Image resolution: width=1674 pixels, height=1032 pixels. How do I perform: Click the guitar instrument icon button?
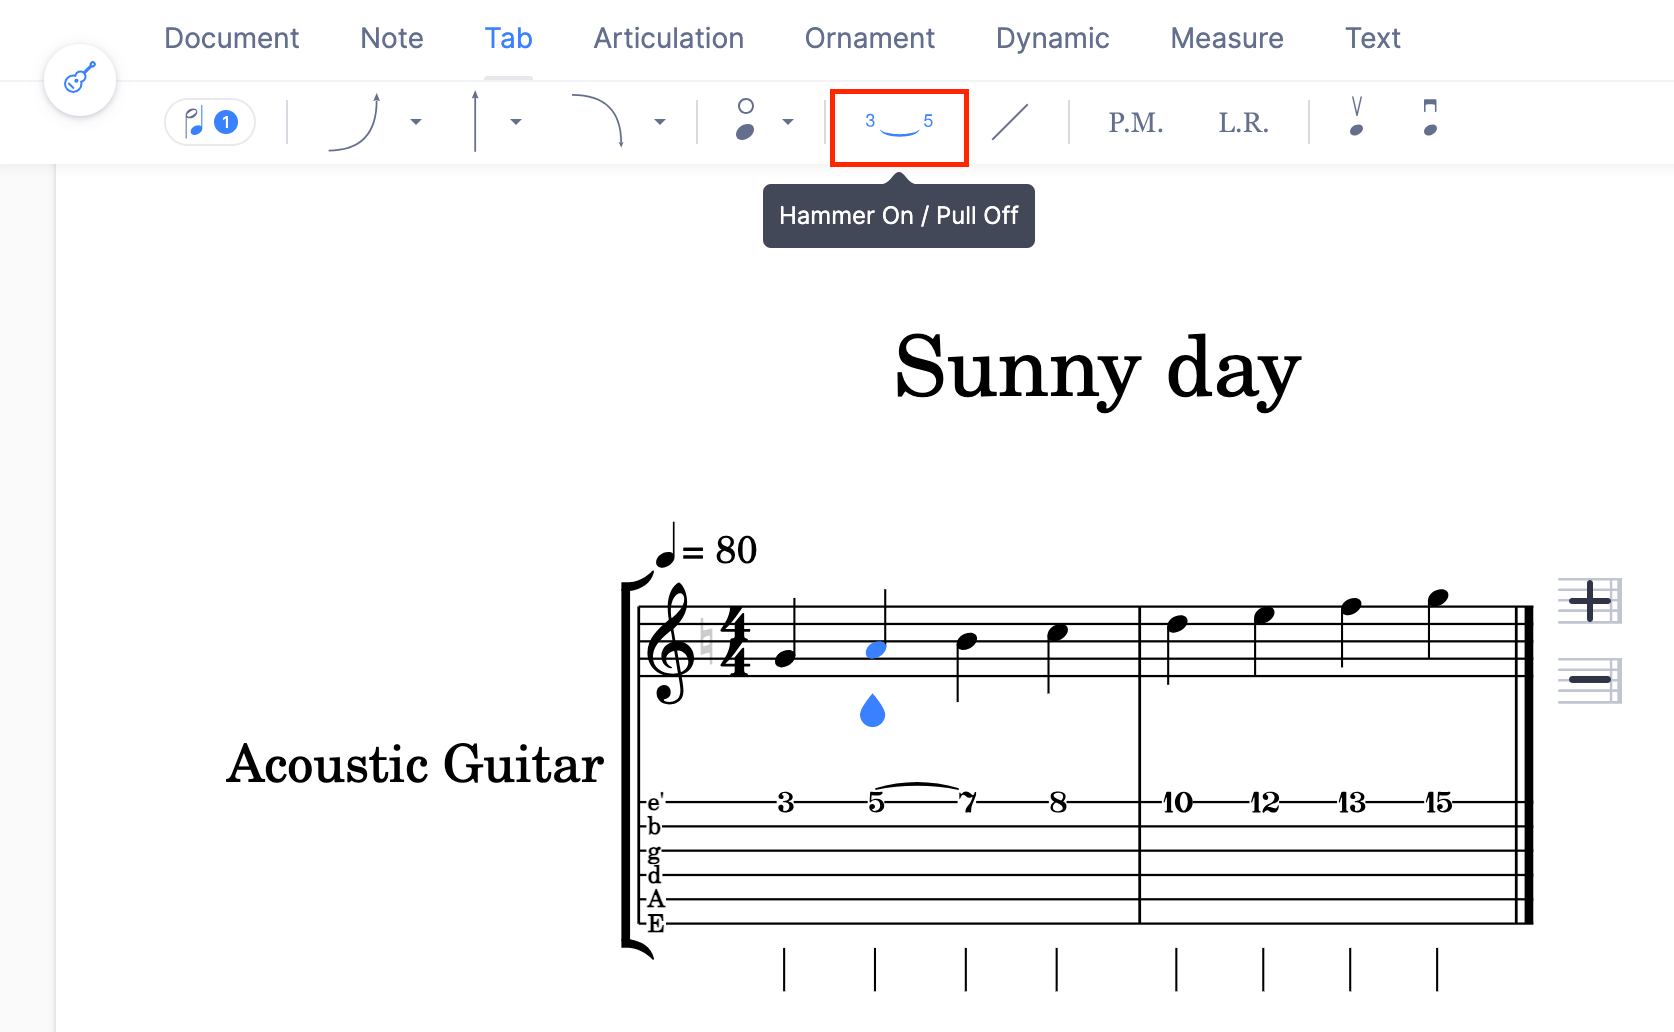(80, 79)
